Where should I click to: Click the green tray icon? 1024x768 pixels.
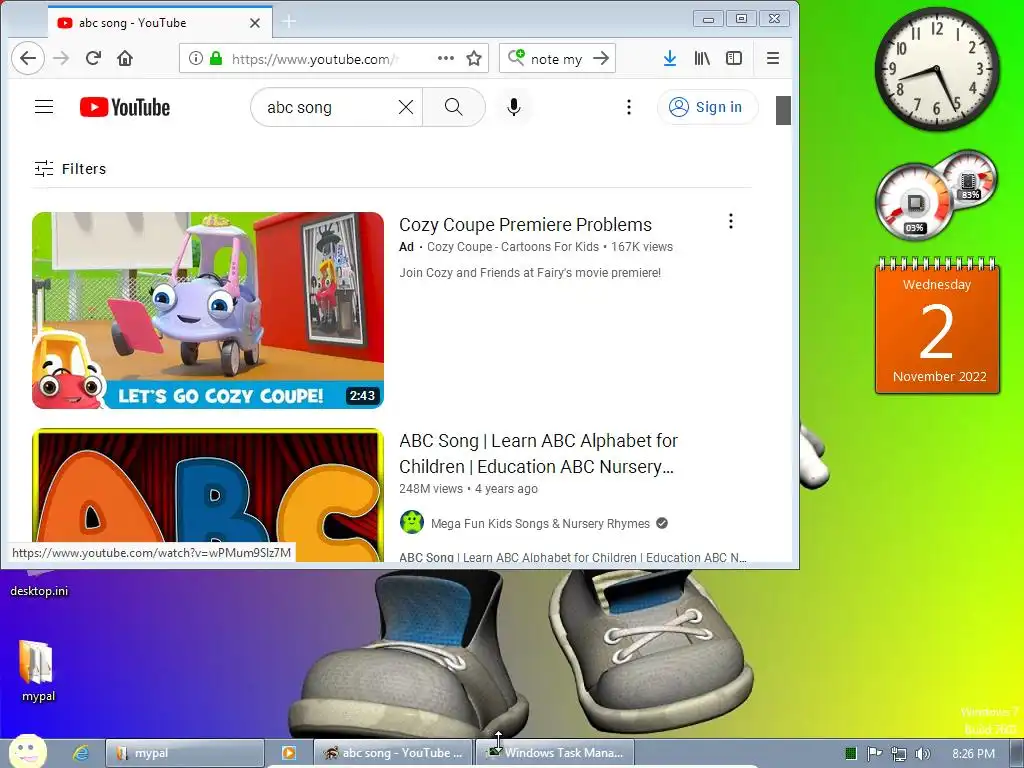coord(850,754)
